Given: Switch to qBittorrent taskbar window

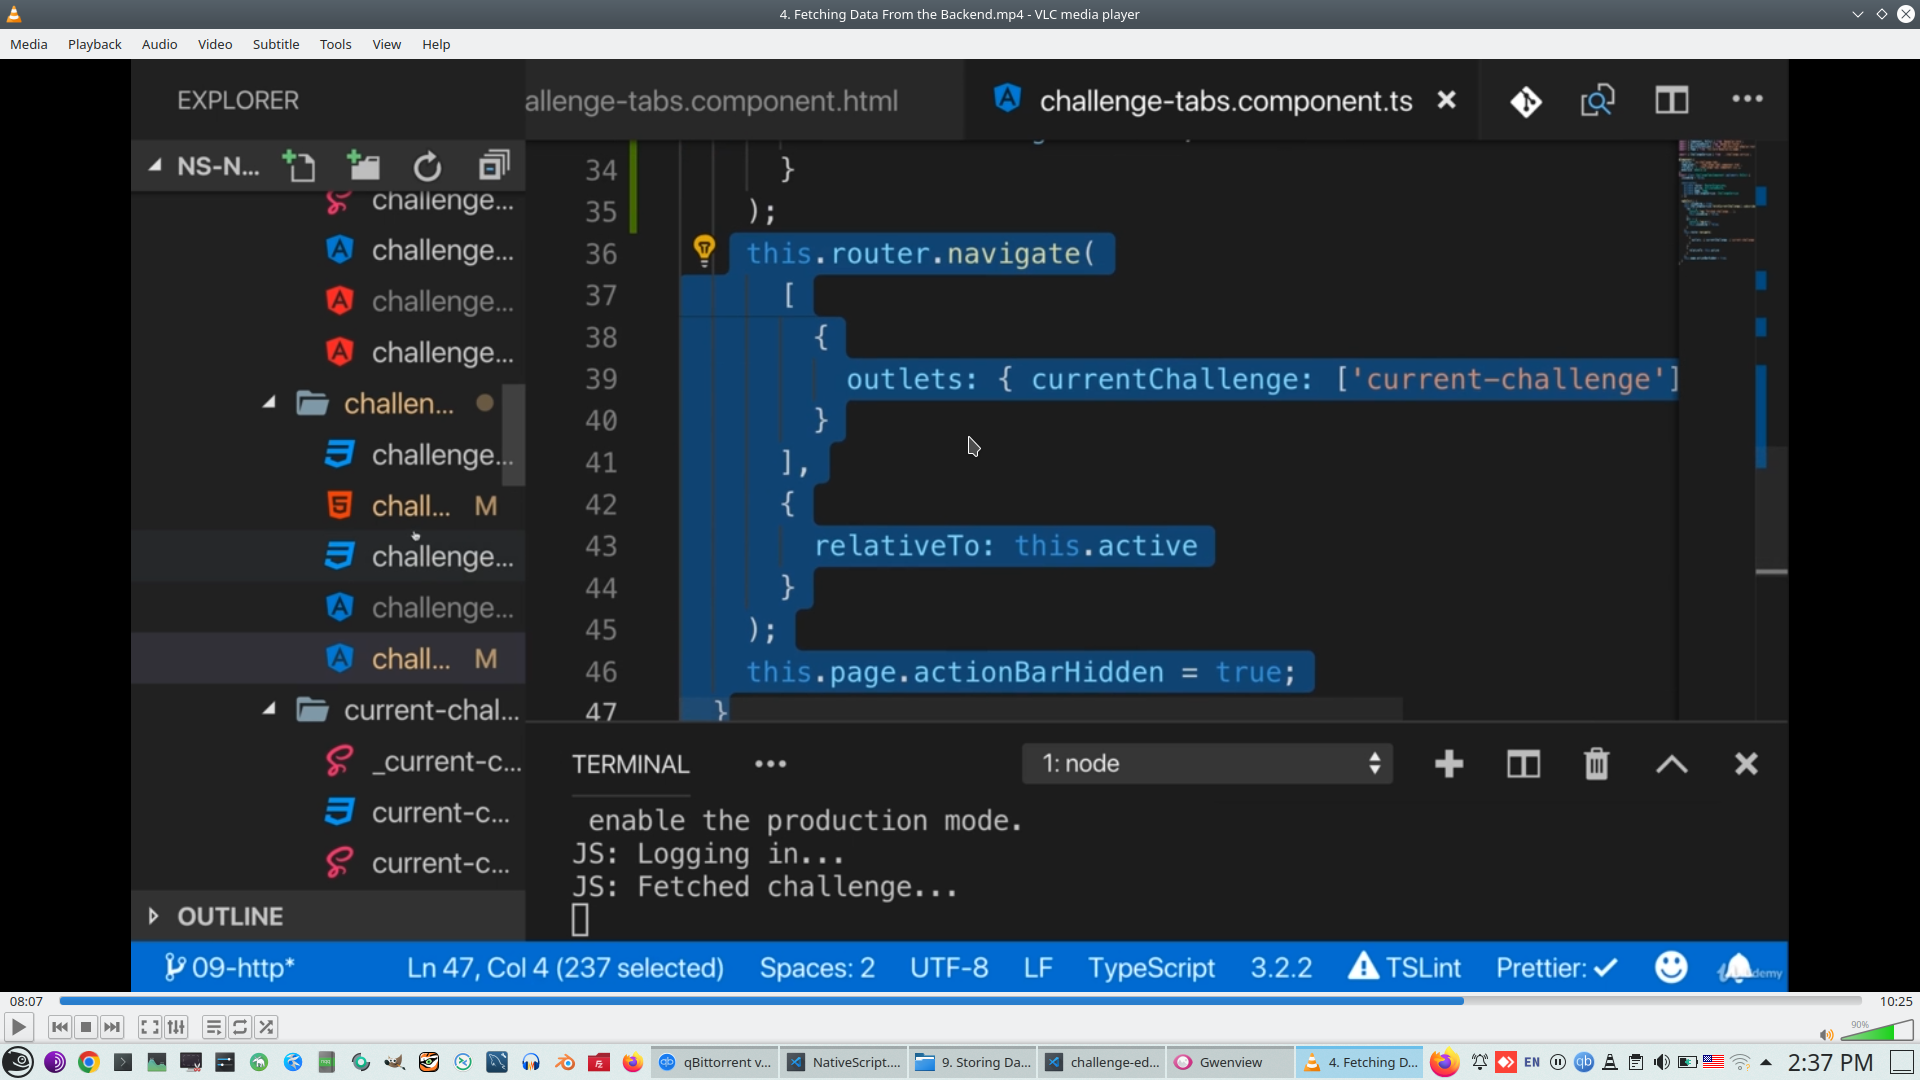Looking at the screenshot, I should tap(716, 1062).
